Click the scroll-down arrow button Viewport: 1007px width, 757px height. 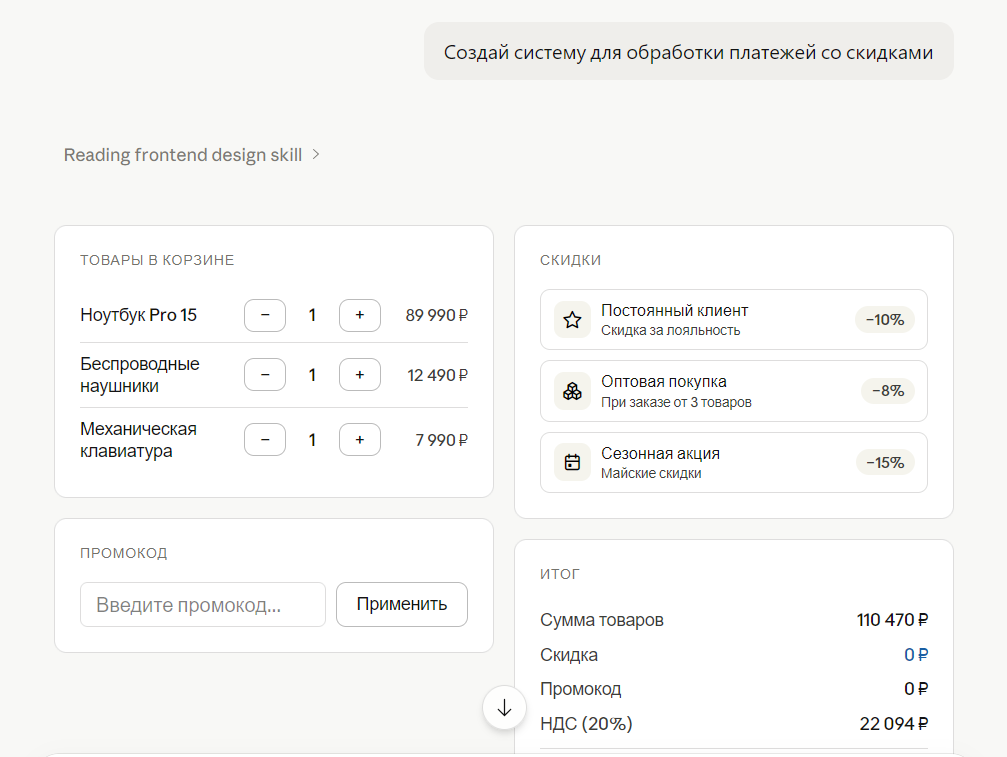point(504,708)
